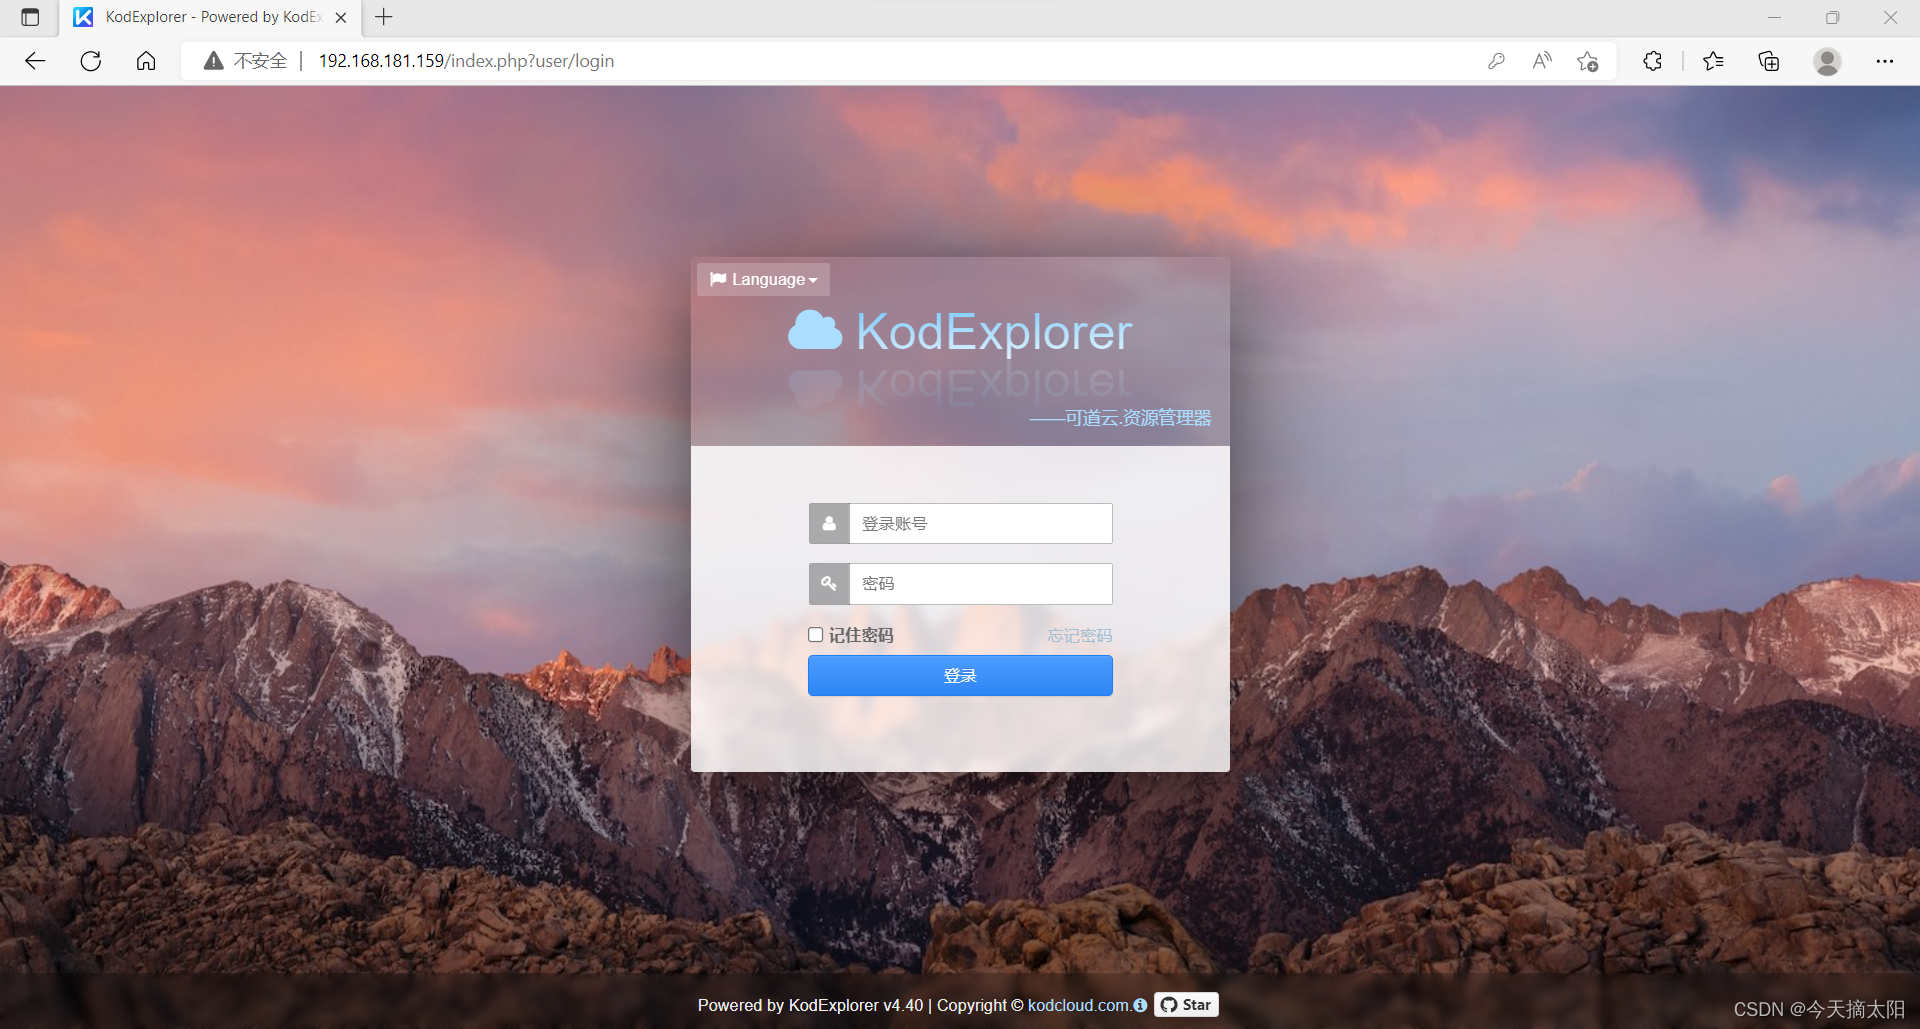Open the browser home page icon
The image size is (1920, 1029).
[146, 61]
